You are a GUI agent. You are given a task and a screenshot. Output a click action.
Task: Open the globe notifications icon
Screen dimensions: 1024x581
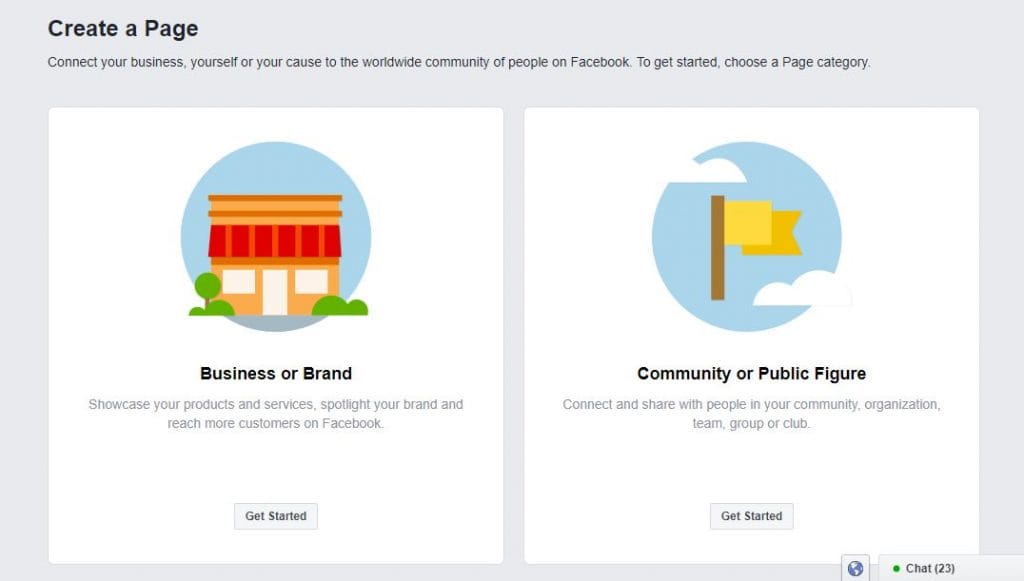pos(855,569)
